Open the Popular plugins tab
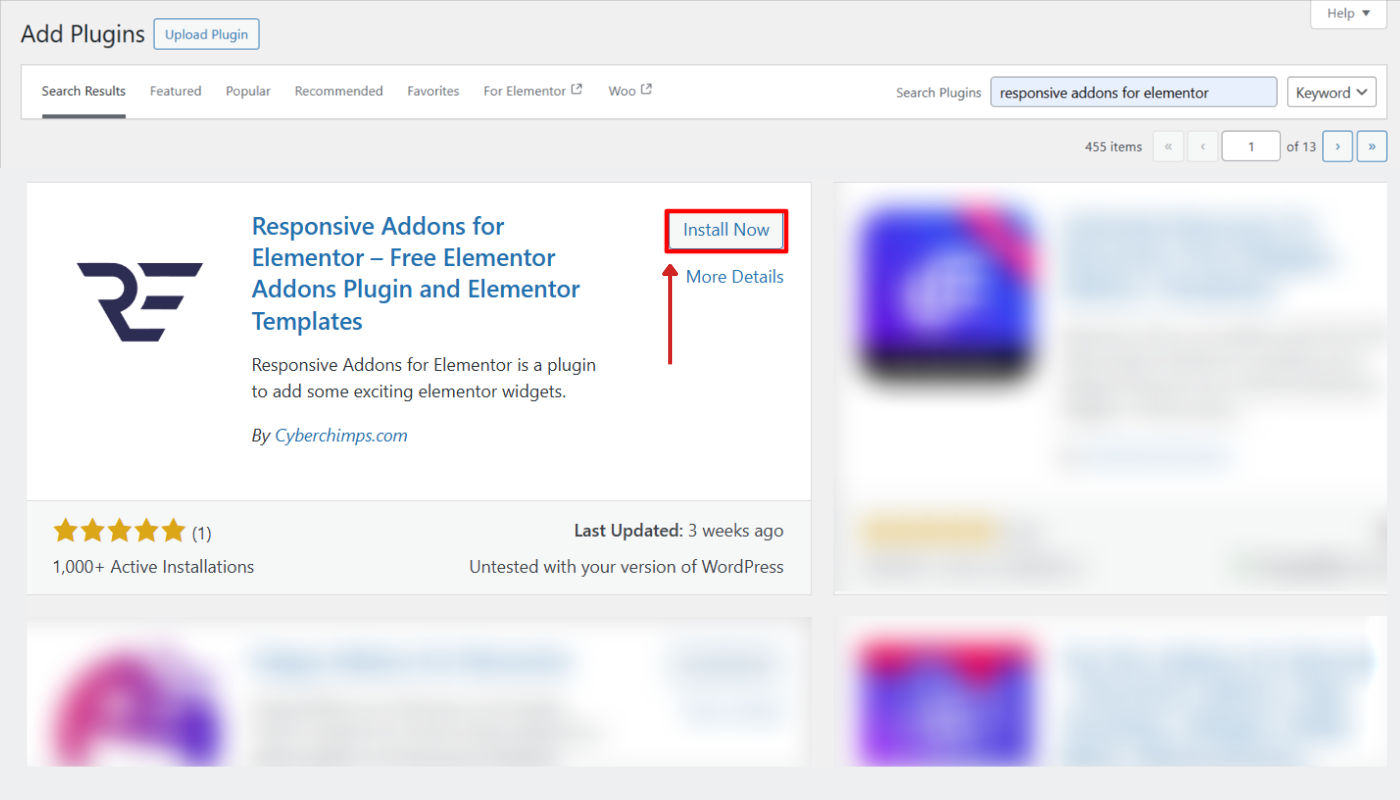 248,91
